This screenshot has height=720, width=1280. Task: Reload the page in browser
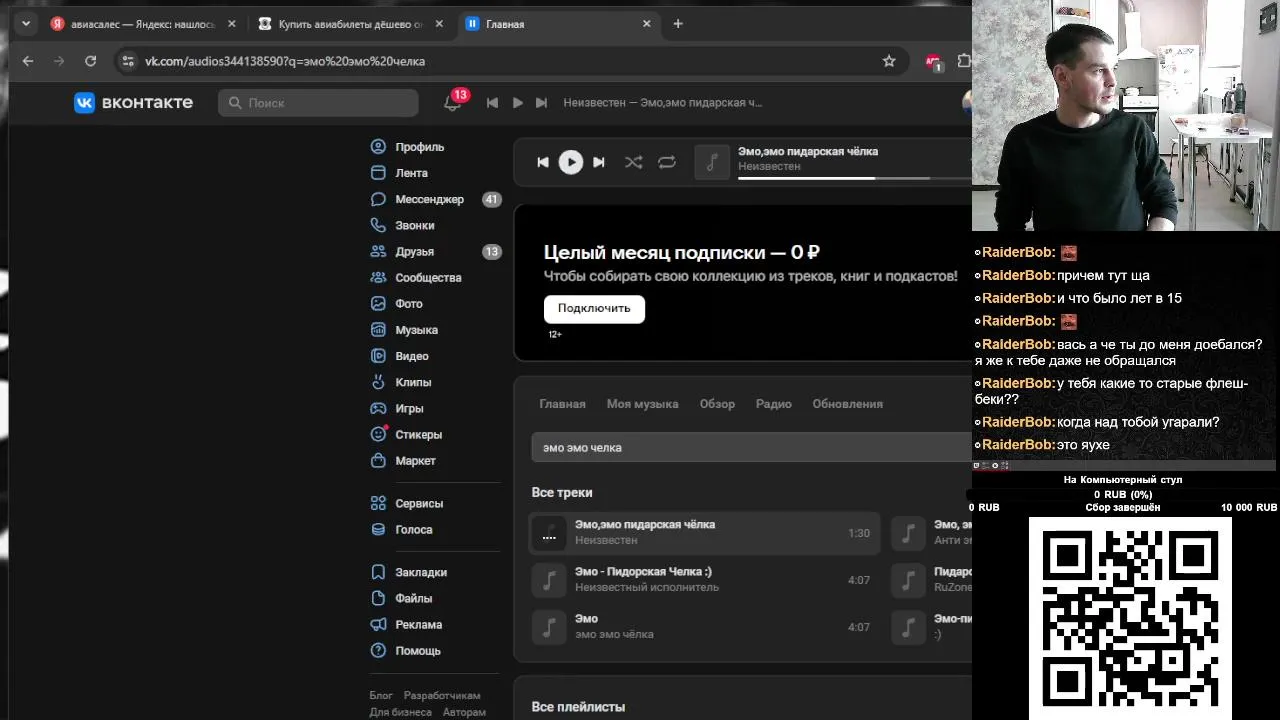coord(90,61)
